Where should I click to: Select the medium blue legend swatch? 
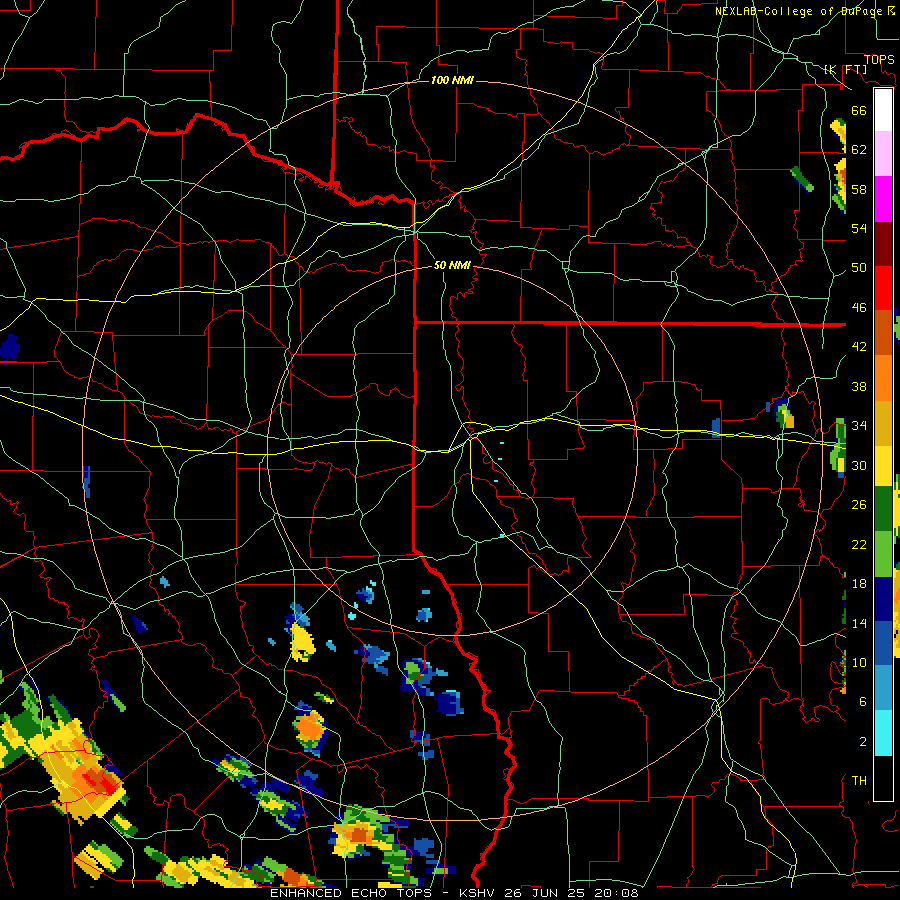[883, 643]
